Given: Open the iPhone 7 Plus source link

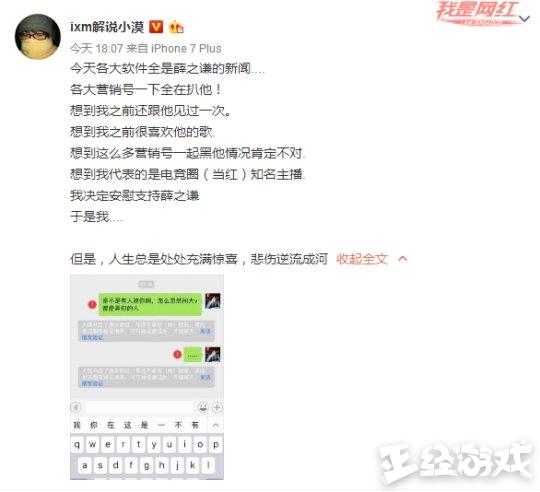Looking at the screenshot, I should tap(186, 49).
